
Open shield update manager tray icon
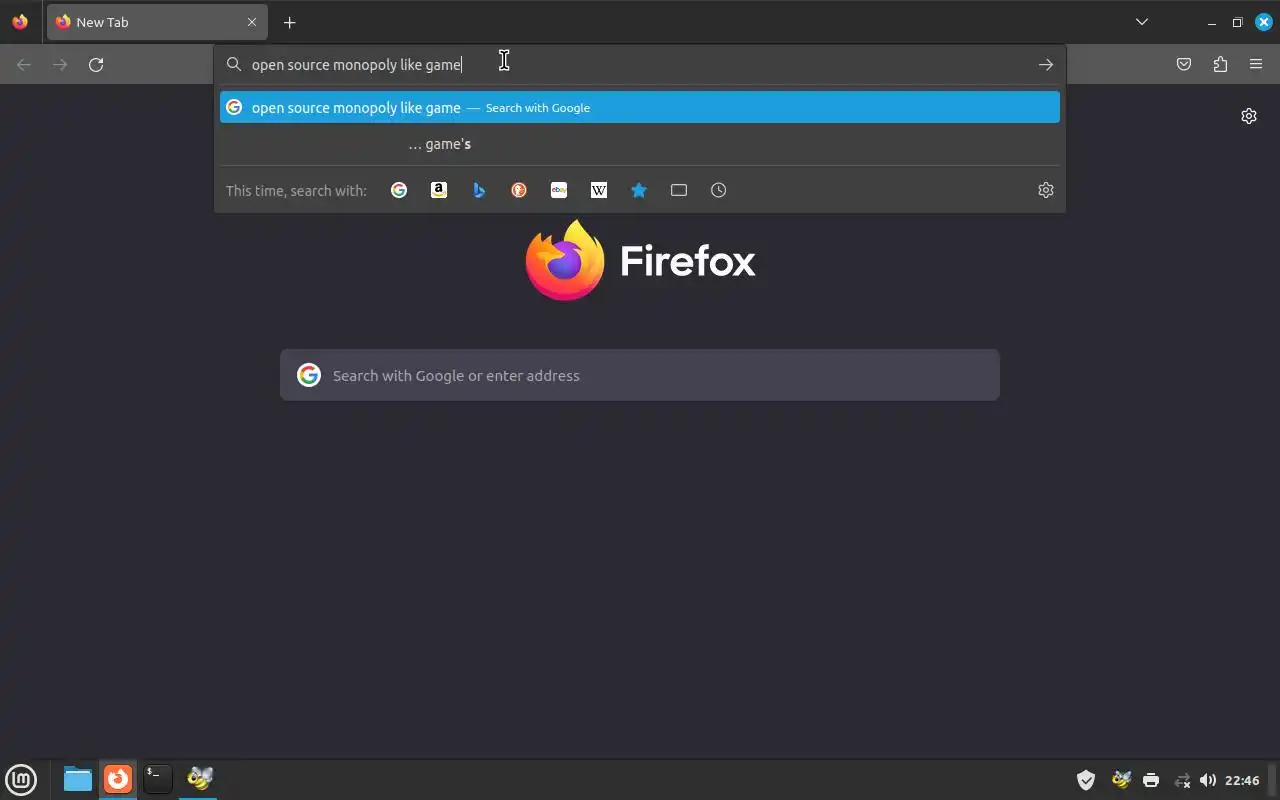[1086, 780]
